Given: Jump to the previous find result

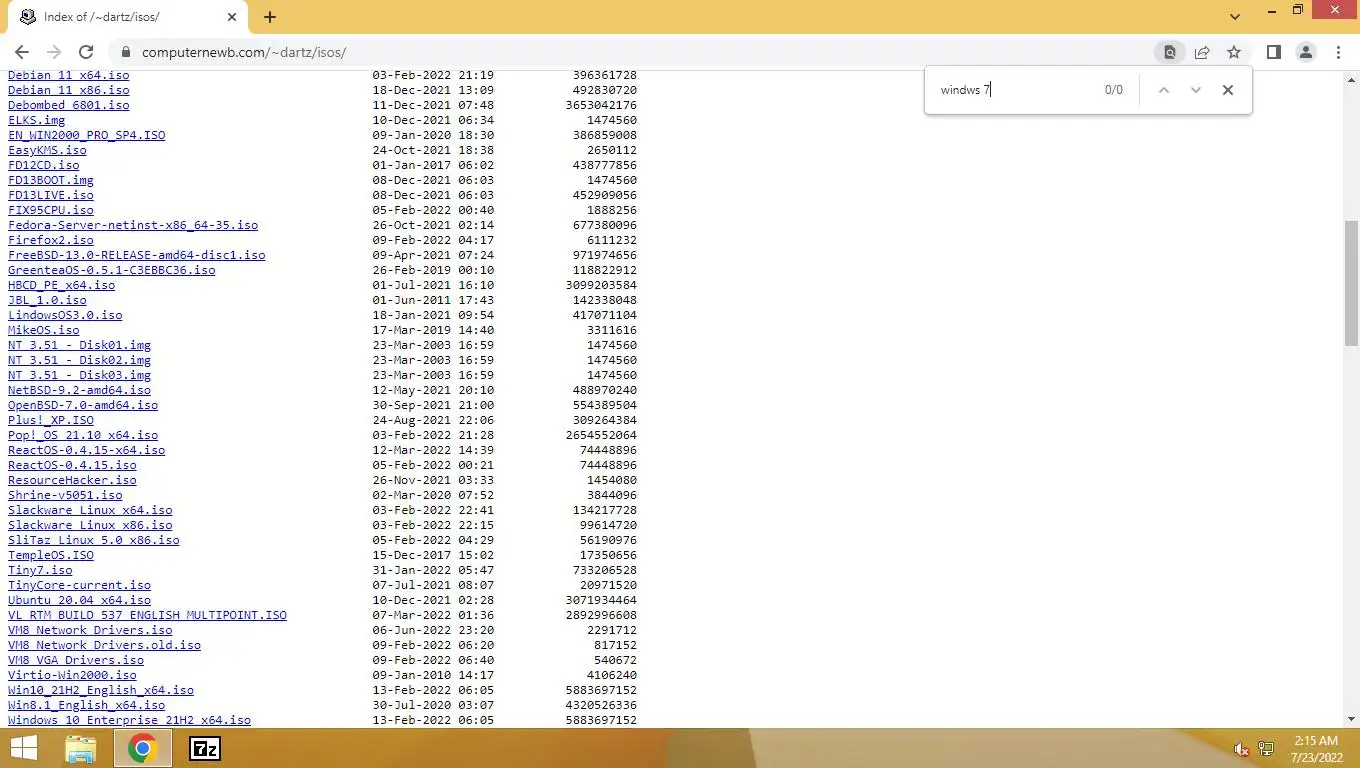Looking at the screenshot, I should click(1164, 90).
